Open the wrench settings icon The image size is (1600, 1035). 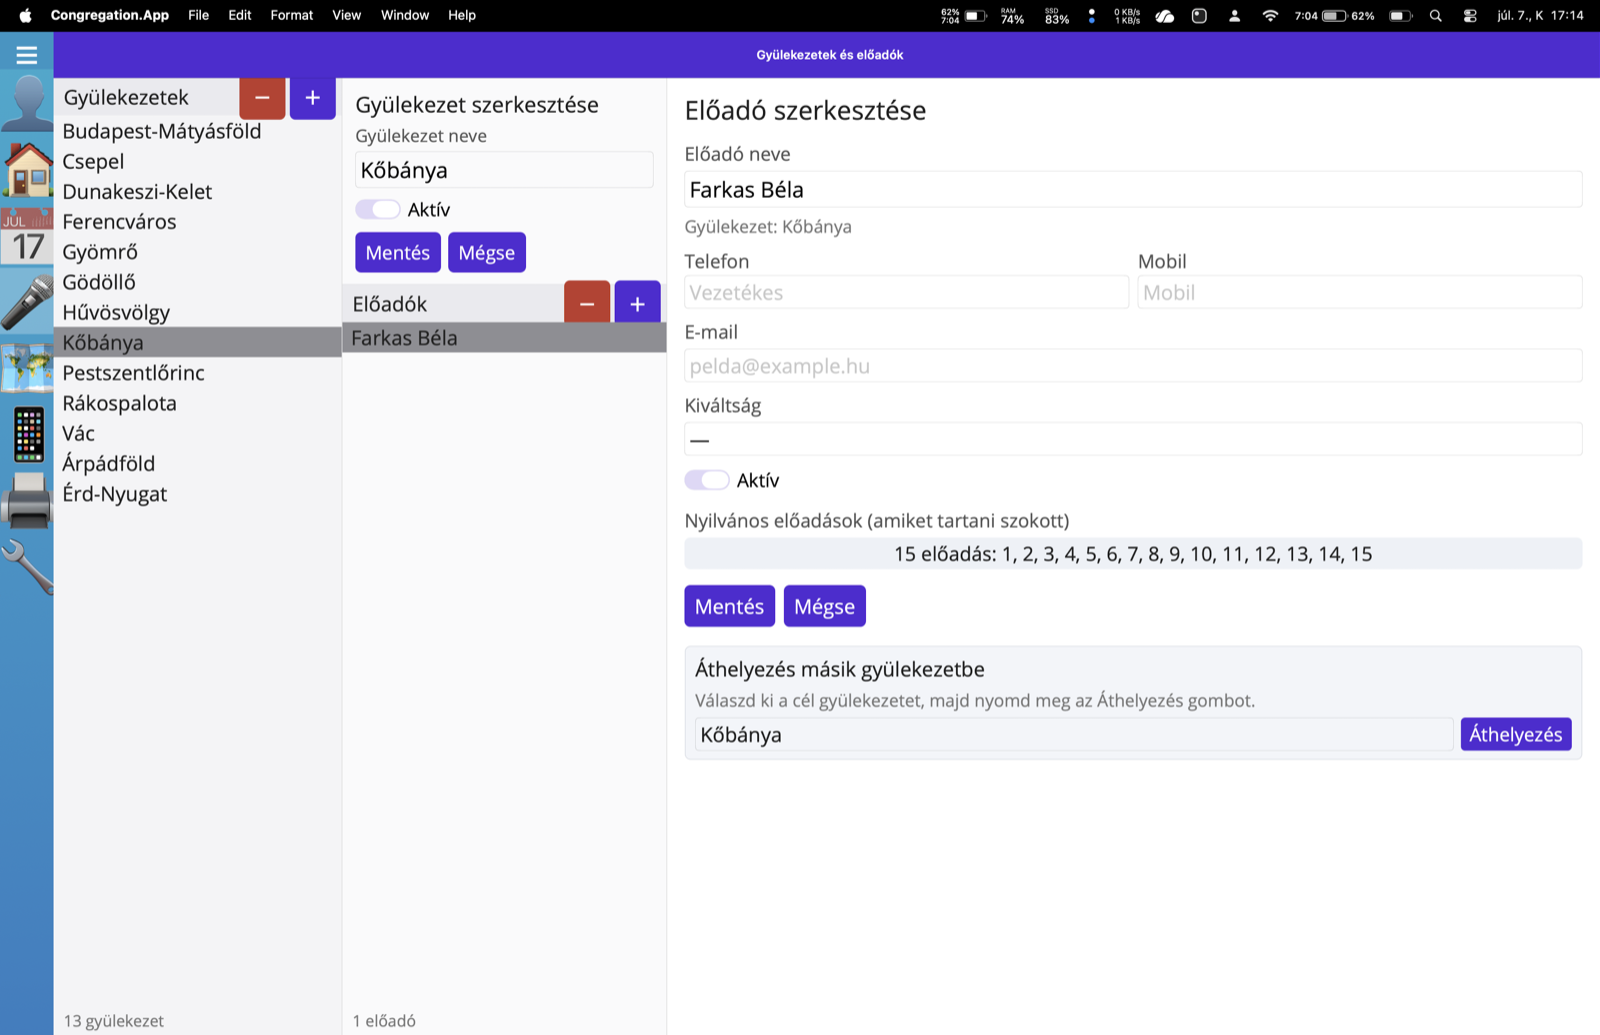27,567
